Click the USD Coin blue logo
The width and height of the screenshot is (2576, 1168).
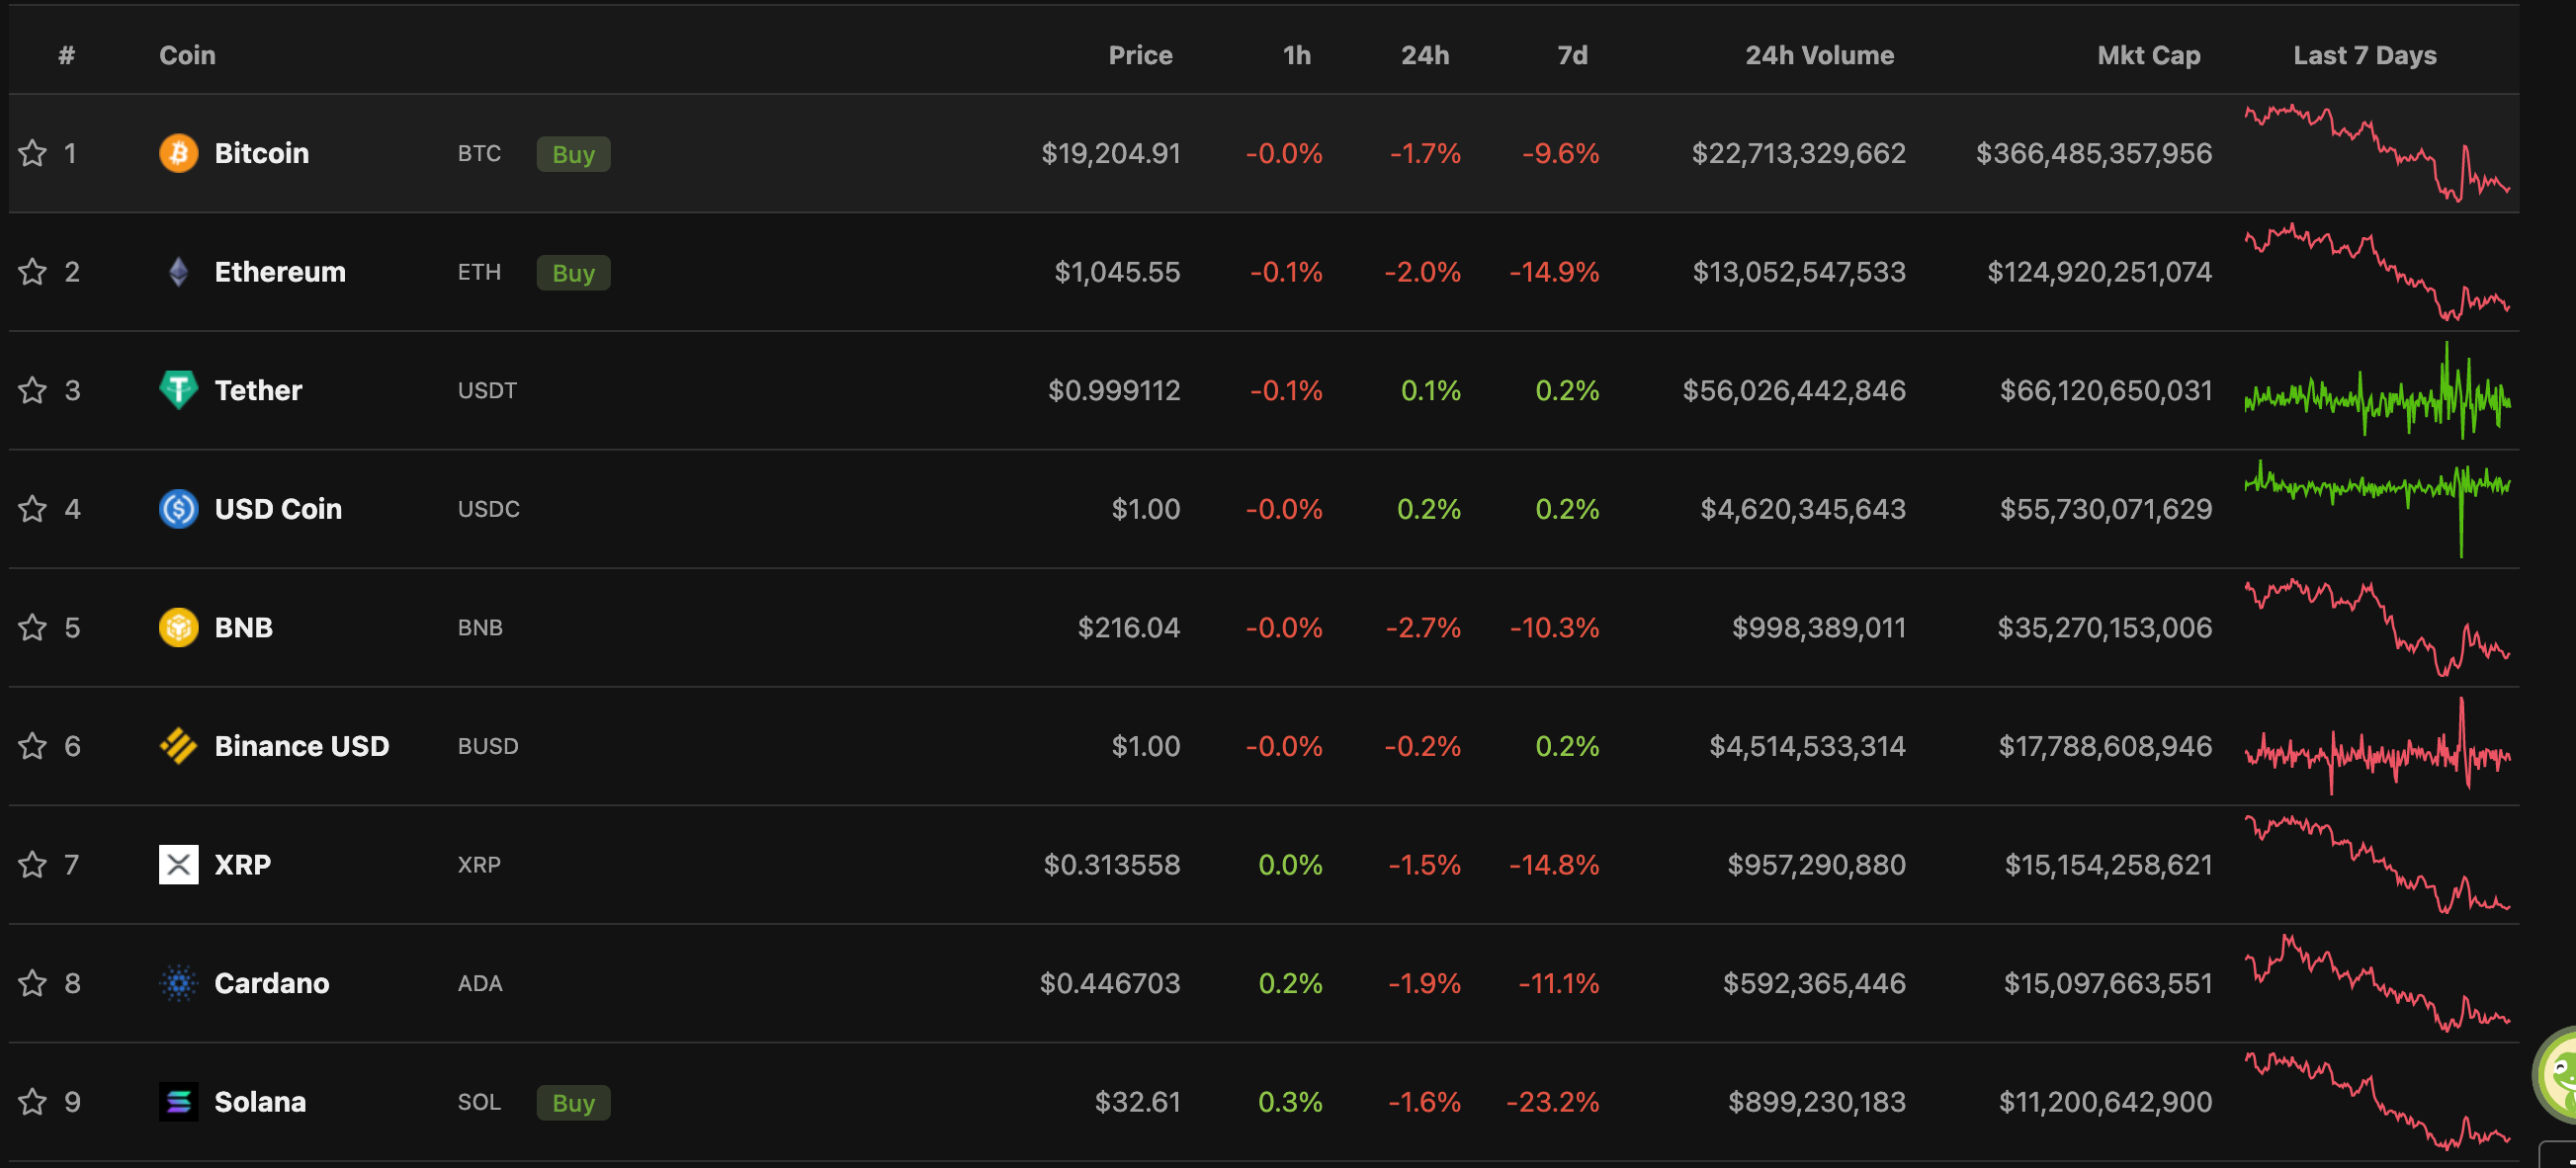click(178, 509)
